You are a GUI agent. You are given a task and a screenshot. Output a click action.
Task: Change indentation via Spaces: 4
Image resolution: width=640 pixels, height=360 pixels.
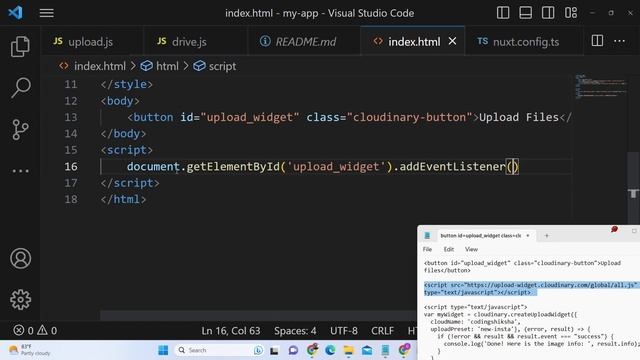coord(295,331)
